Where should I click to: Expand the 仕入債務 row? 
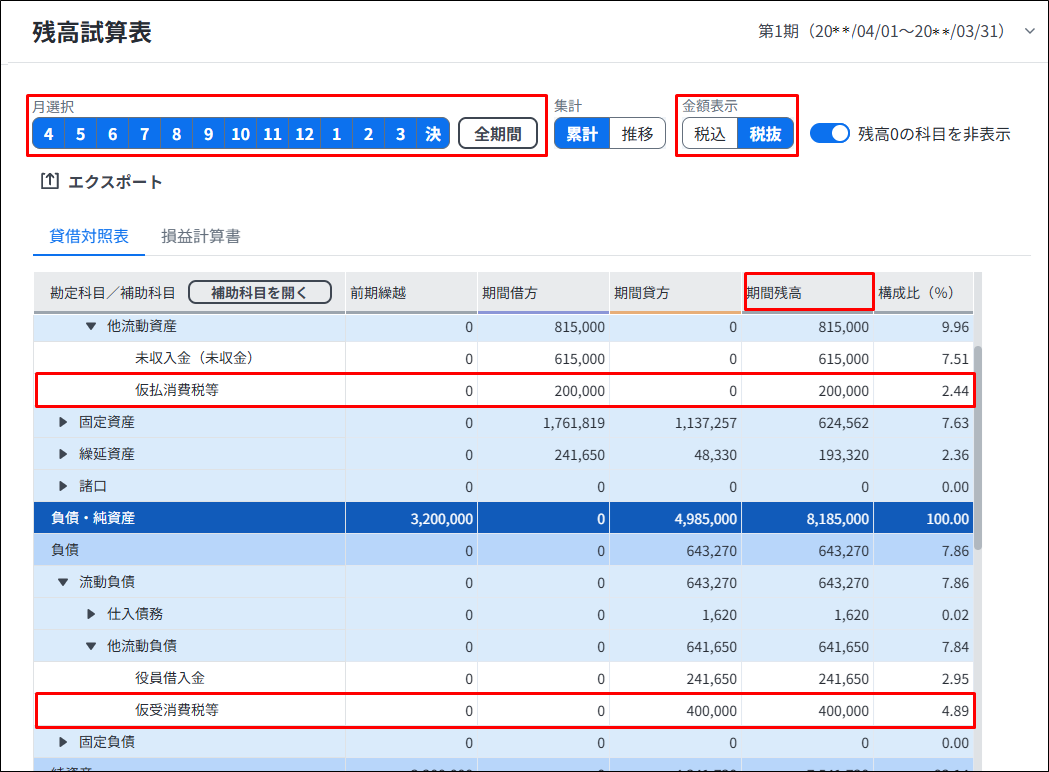coord(91,614)
